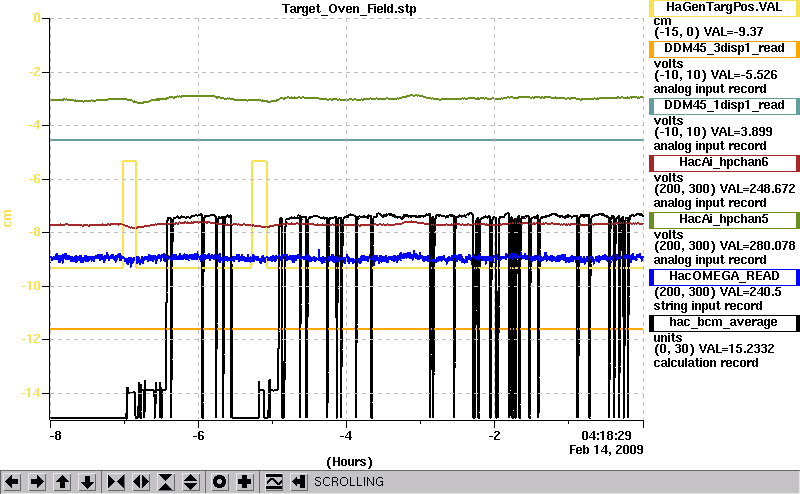The height and width of the screenshot is (494, 800).
Task: Pan the graph left with the left arrow
Action: (x=12, y=482)
